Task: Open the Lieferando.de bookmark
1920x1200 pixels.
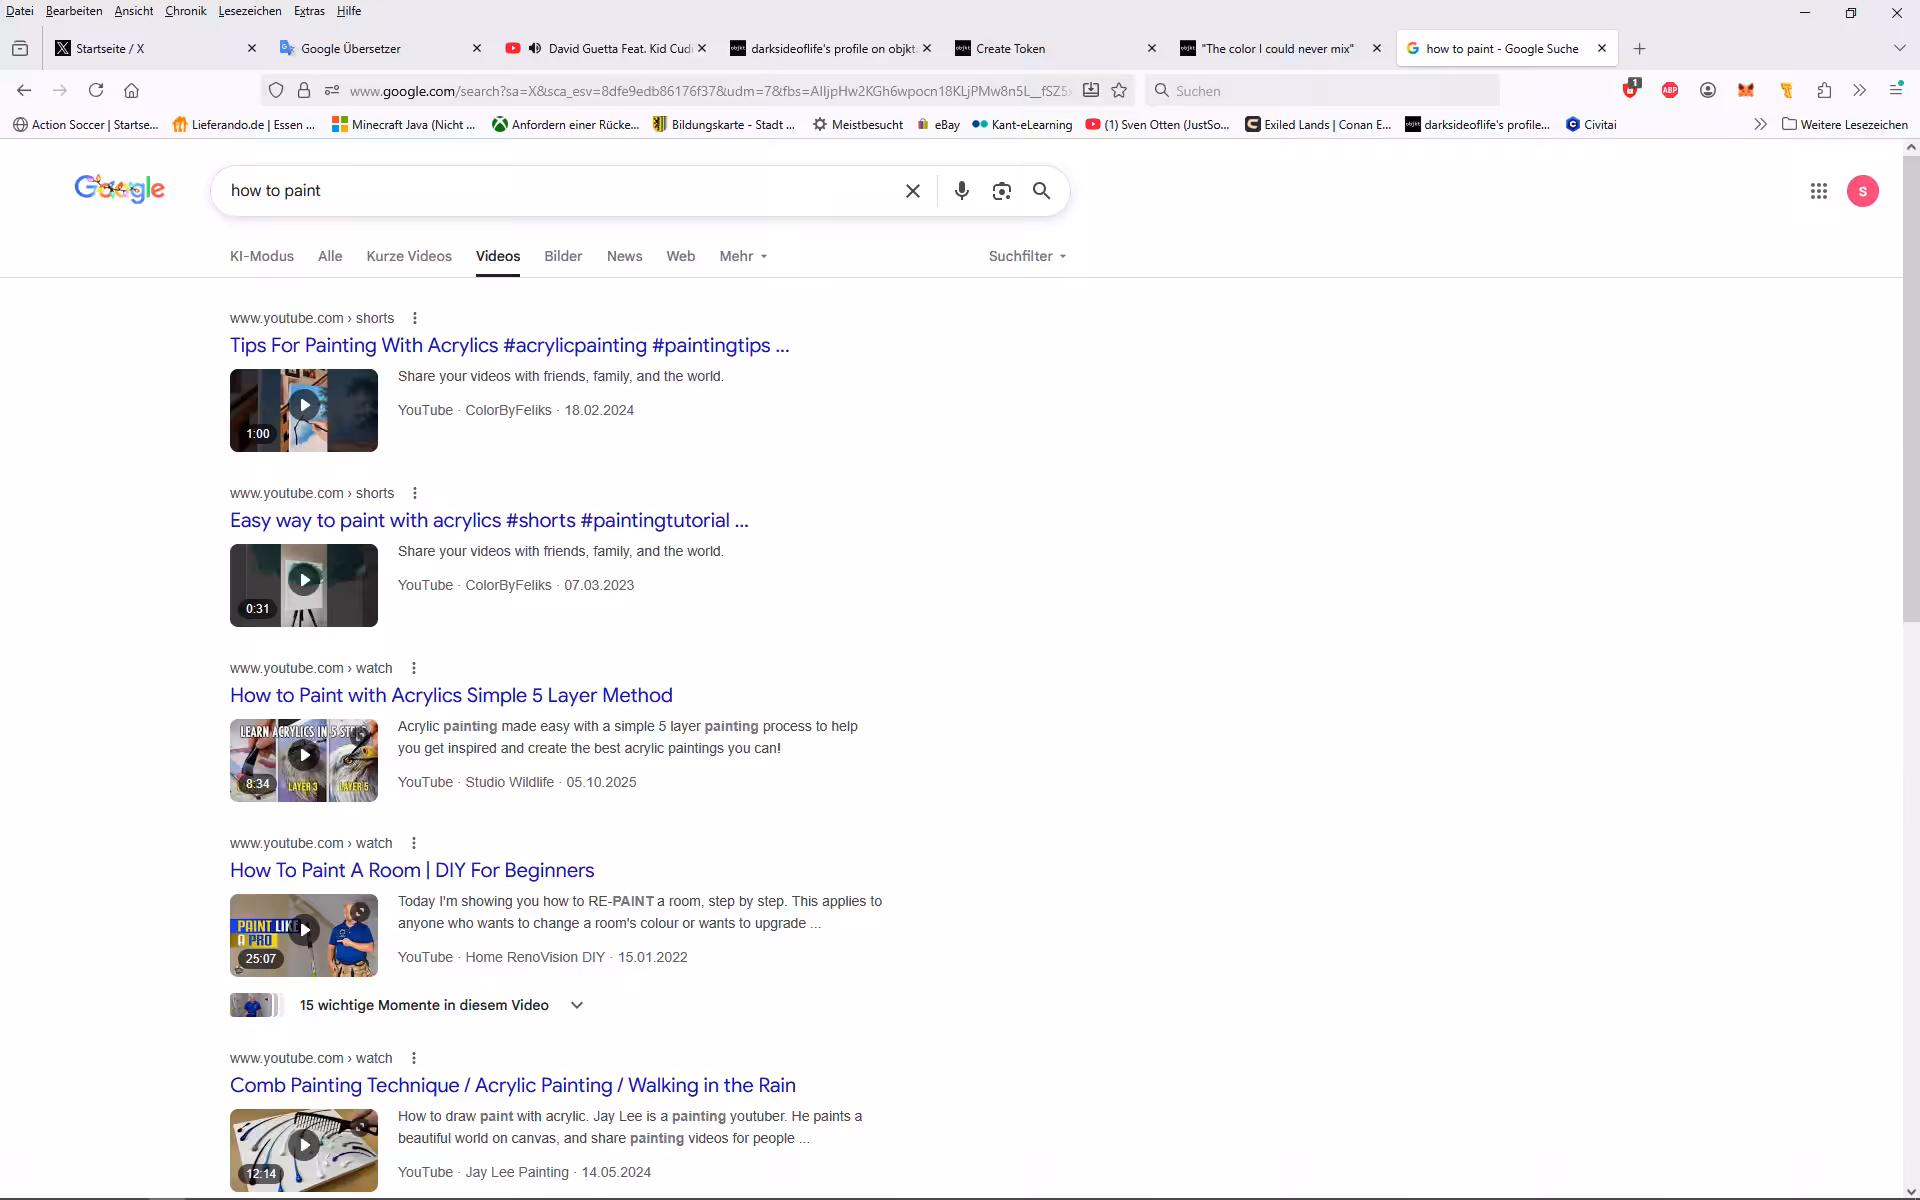Action: pos(244,125)
